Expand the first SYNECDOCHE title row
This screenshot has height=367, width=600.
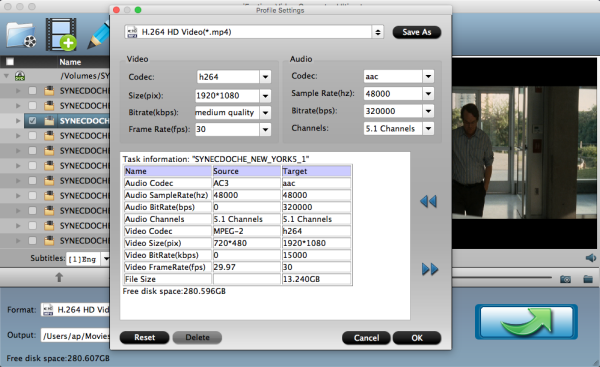pyautogui.click(x=18, y=91)
